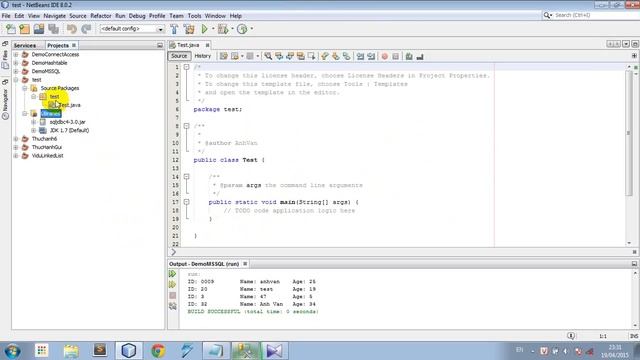
Task: Toggle Rectangular Selection in editor toolbar
Action: pos(311,56)
